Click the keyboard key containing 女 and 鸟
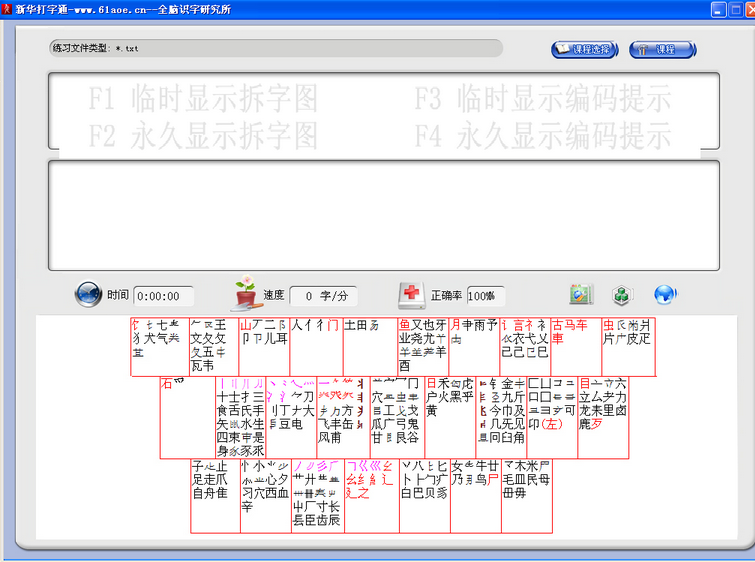 point(476,496)
